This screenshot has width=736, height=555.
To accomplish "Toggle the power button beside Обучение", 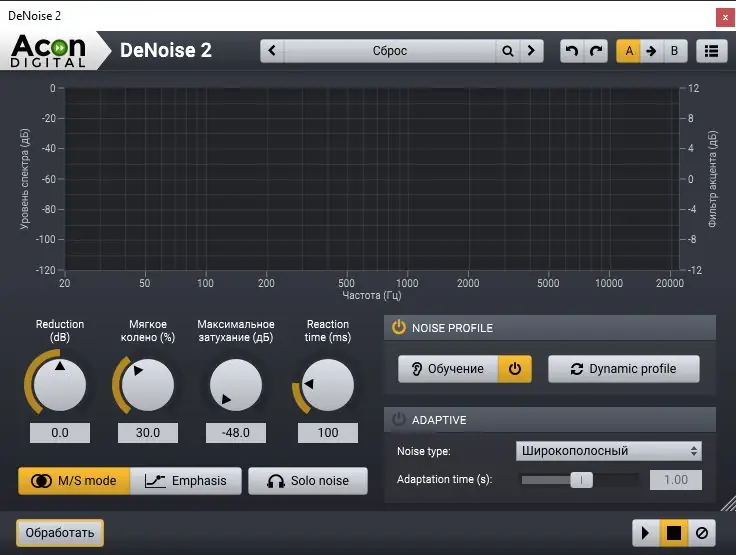I will click(x=514, y=369).
